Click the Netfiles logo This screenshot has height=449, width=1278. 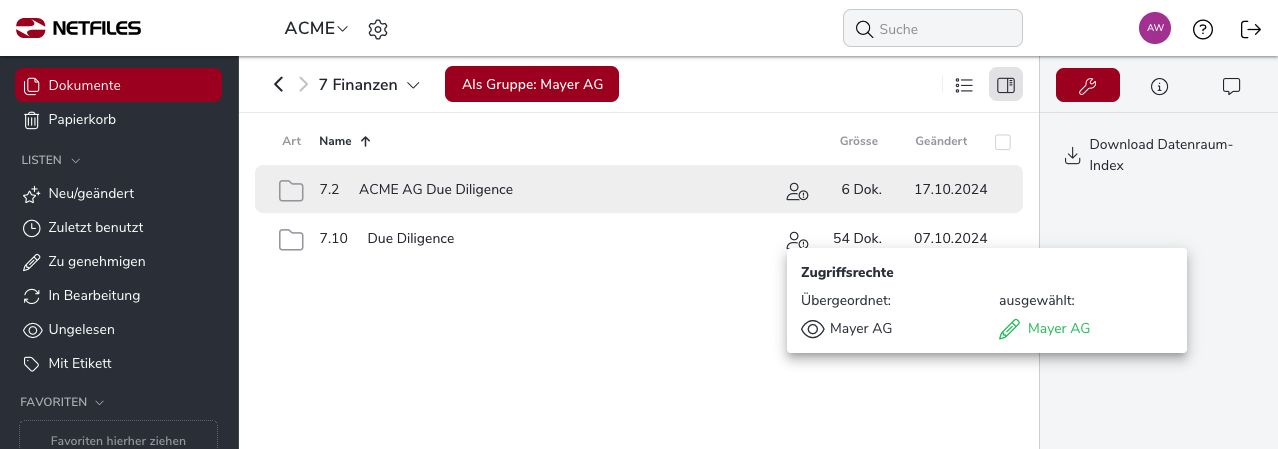pyautogui.click(x=78, y=28)
